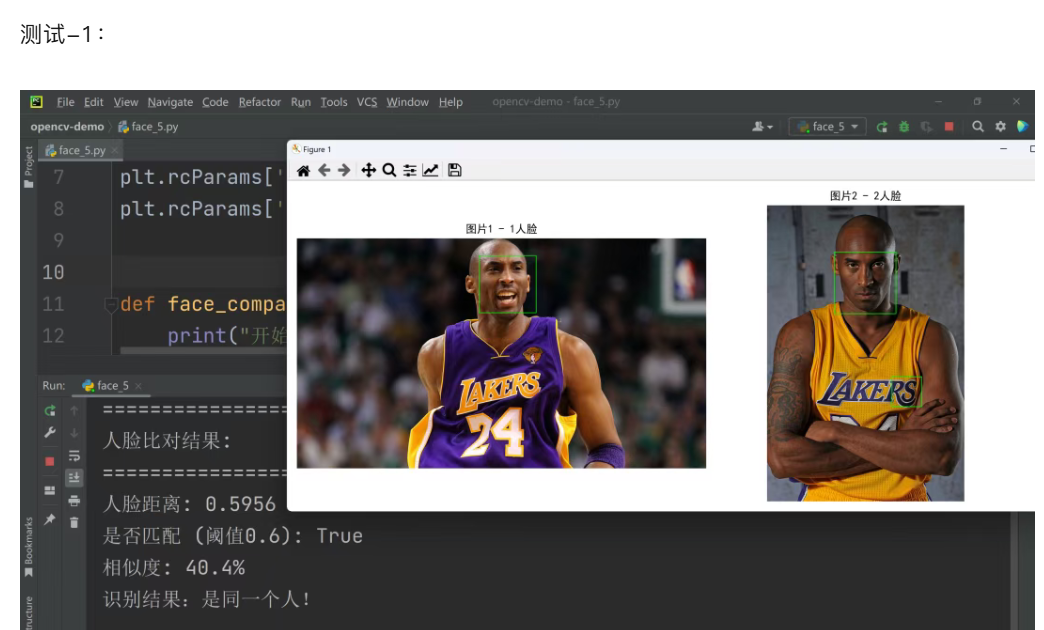Click the restore layout icon in Run panel
The height and width of the screenshot is (630, 1044).
pyautogui.click(x=50, y=491)
